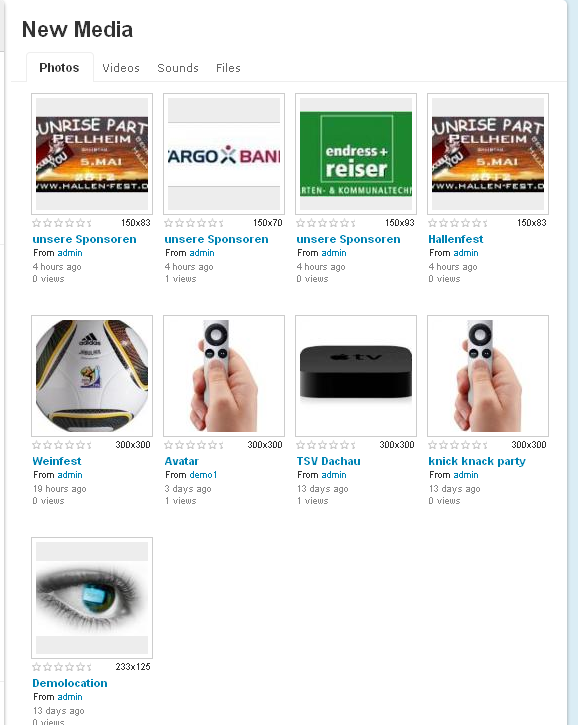The height and width of the screenshot is (725, 578).
Task: Open the Hallenfest title link
Action: (455, 239)
